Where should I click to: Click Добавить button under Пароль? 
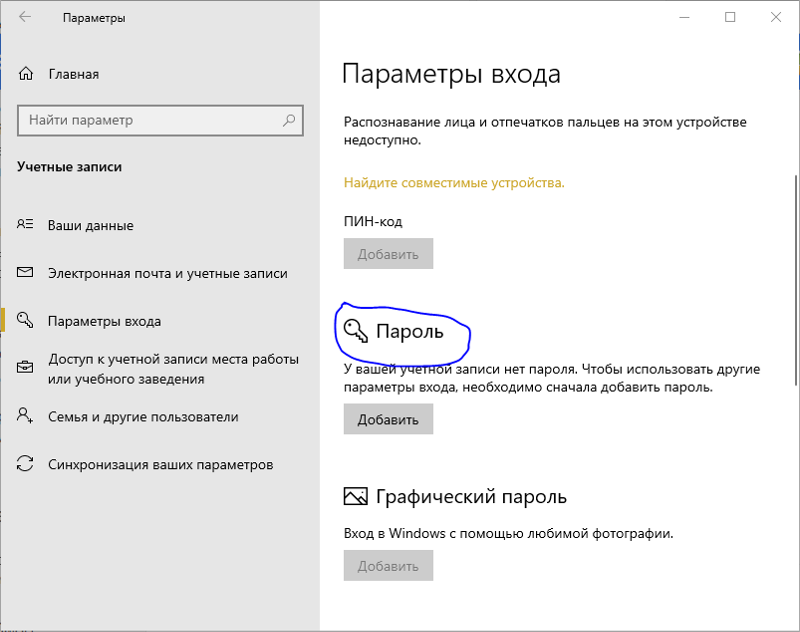(x=388, y=419)
